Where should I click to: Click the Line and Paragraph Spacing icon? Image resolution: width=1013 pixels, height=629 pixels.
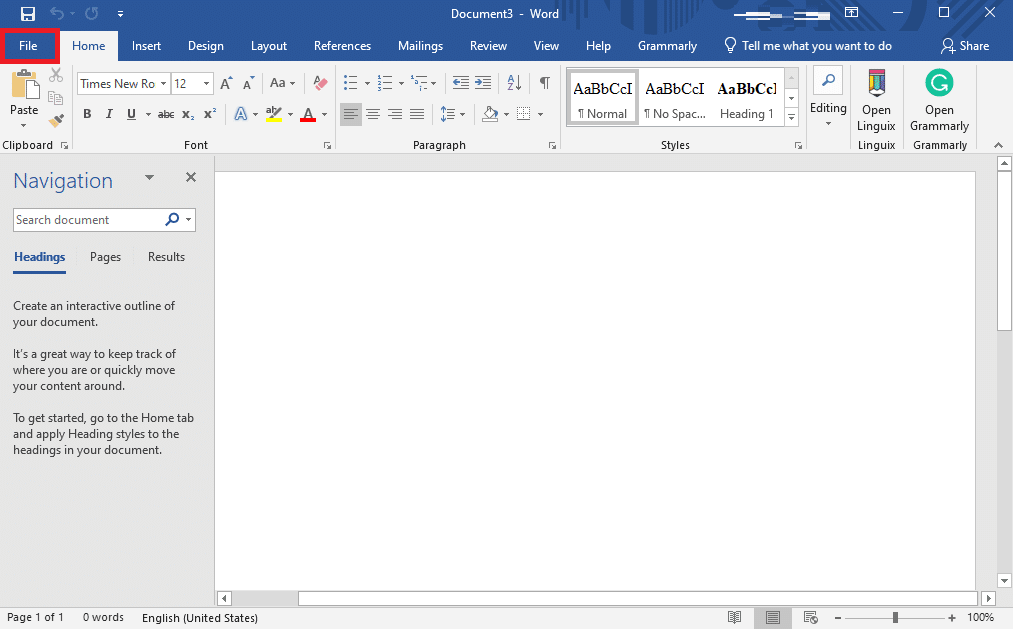click(x=448, y=114)
